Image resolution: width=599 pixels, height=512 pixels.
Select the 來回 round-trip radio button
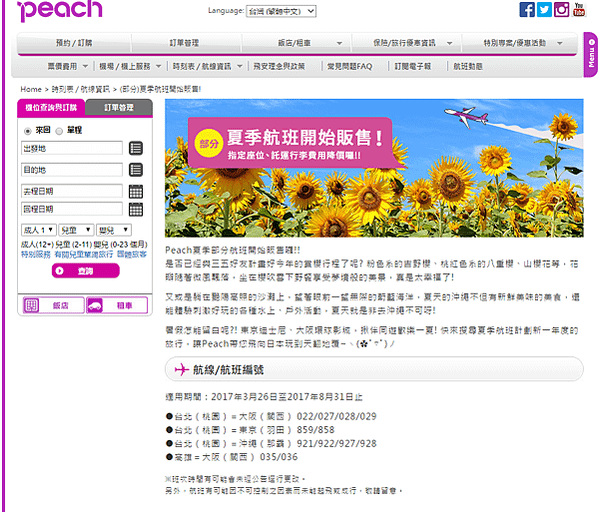pyautogui.click(x=28, y=131)
